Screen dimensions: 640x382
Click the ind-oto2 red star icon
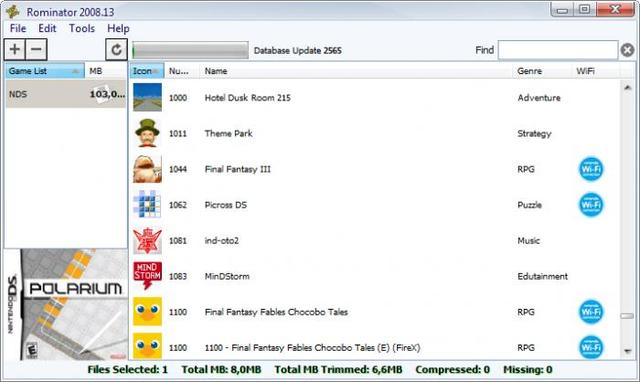tap(147, 240)
